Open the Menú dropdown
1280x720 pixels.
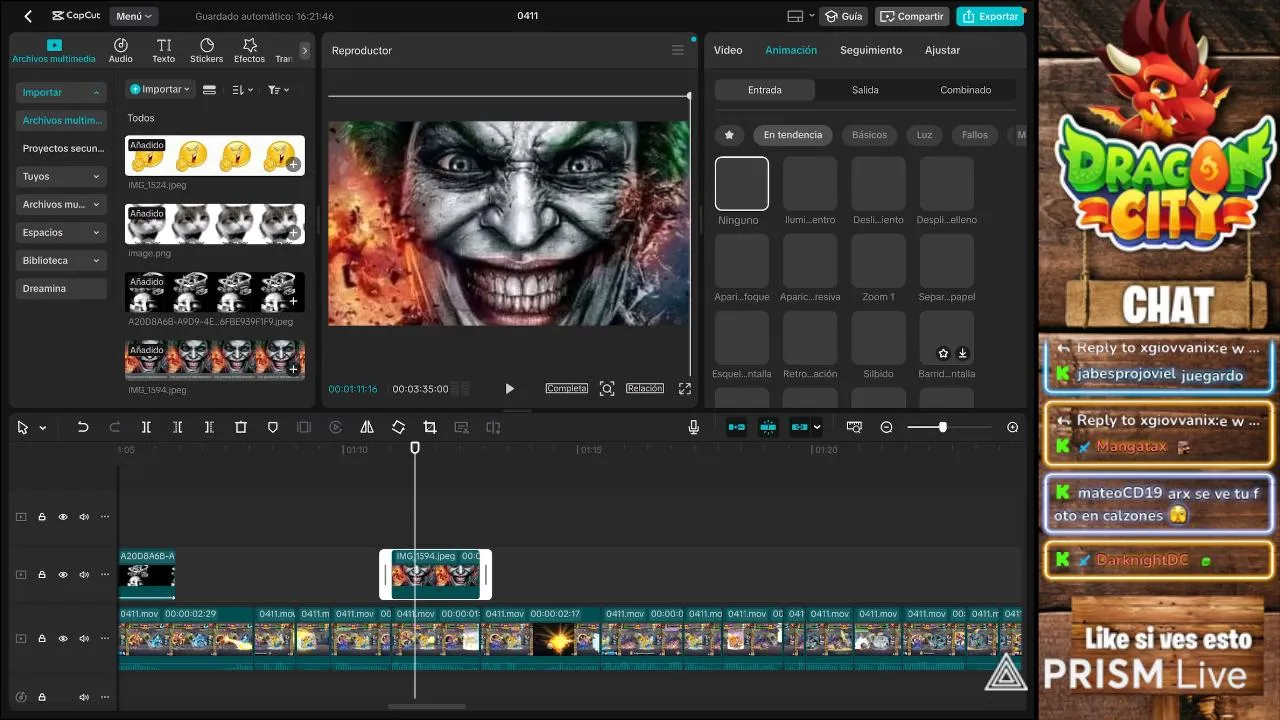[134, 16]
